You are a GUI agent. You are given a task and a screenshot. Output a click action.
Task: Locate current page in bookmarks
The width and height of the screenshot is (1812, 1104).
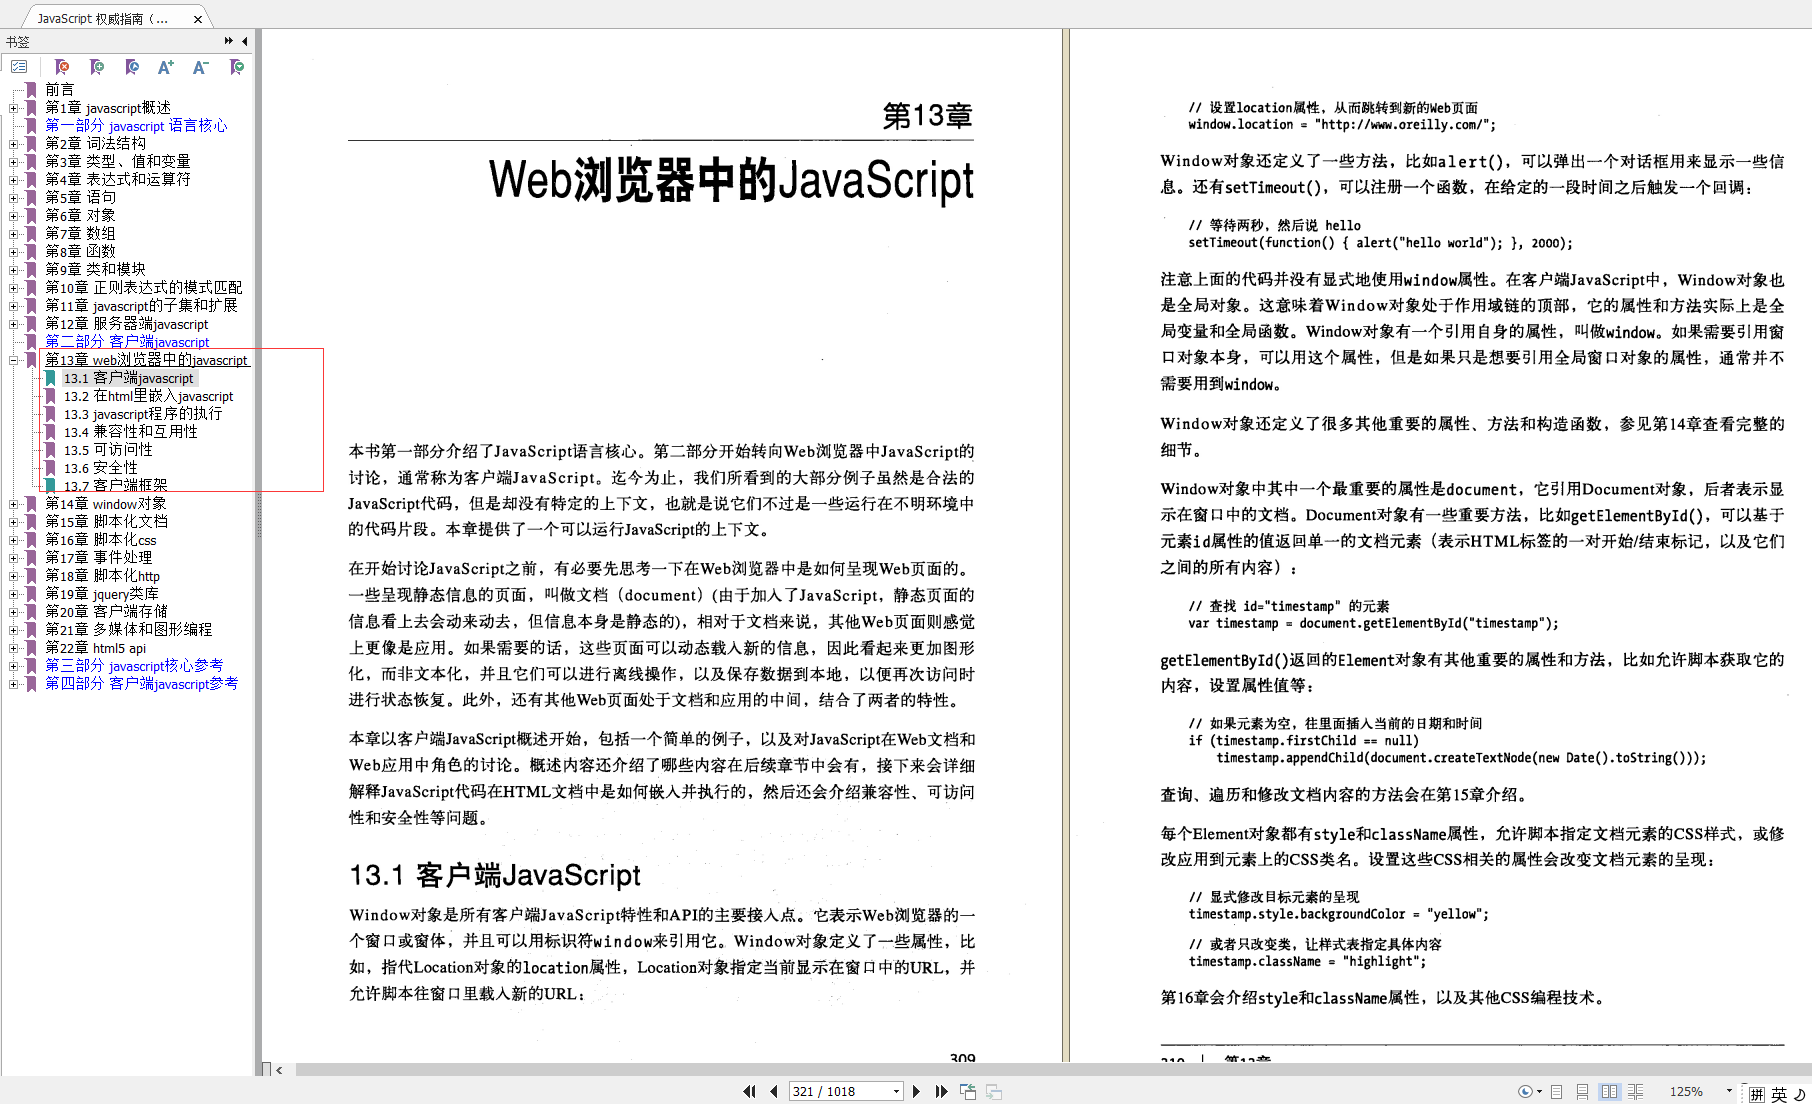click(131, 66)
